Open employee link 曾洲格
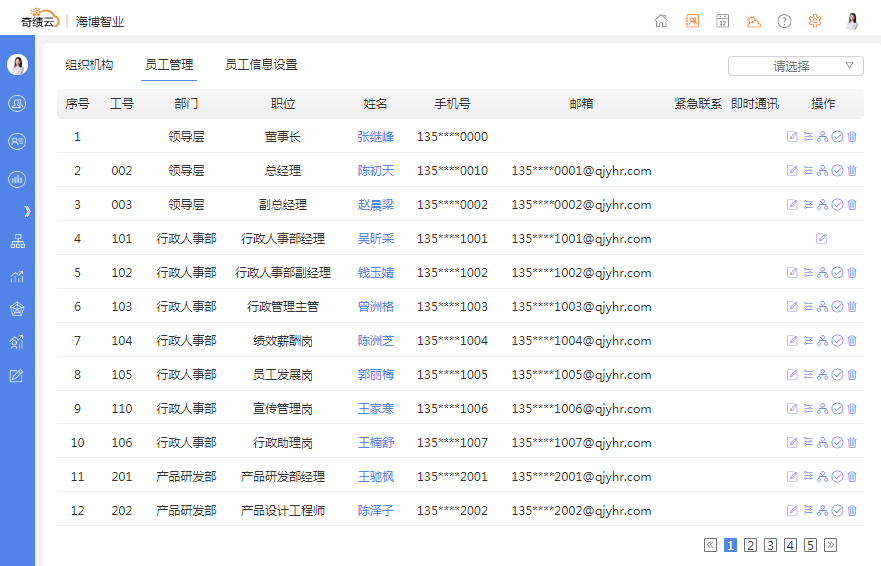This screenshot has height=566, width=881. tap(375, 307)
